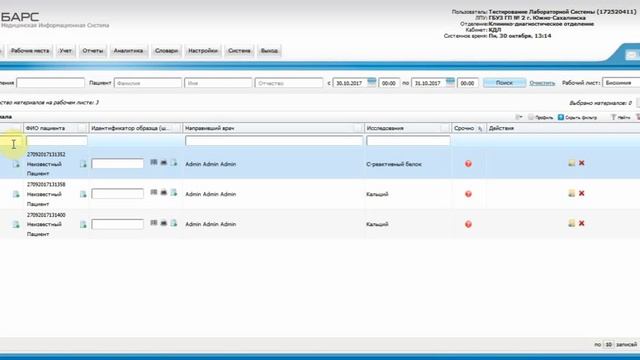Click the card icon after patient name in row 27092017131358
The width and height of the screenshot is (640, 360).
83,194
